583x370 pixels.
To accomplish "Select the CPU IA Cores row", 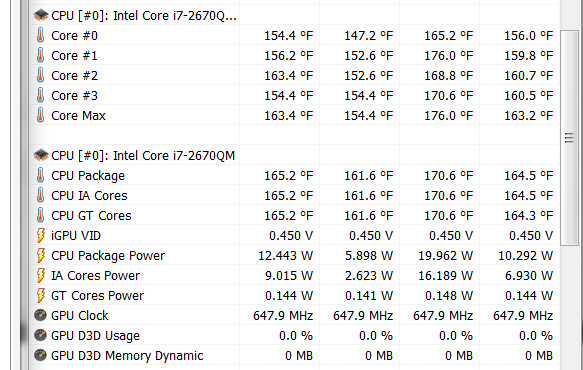I will tap(294, 196).
